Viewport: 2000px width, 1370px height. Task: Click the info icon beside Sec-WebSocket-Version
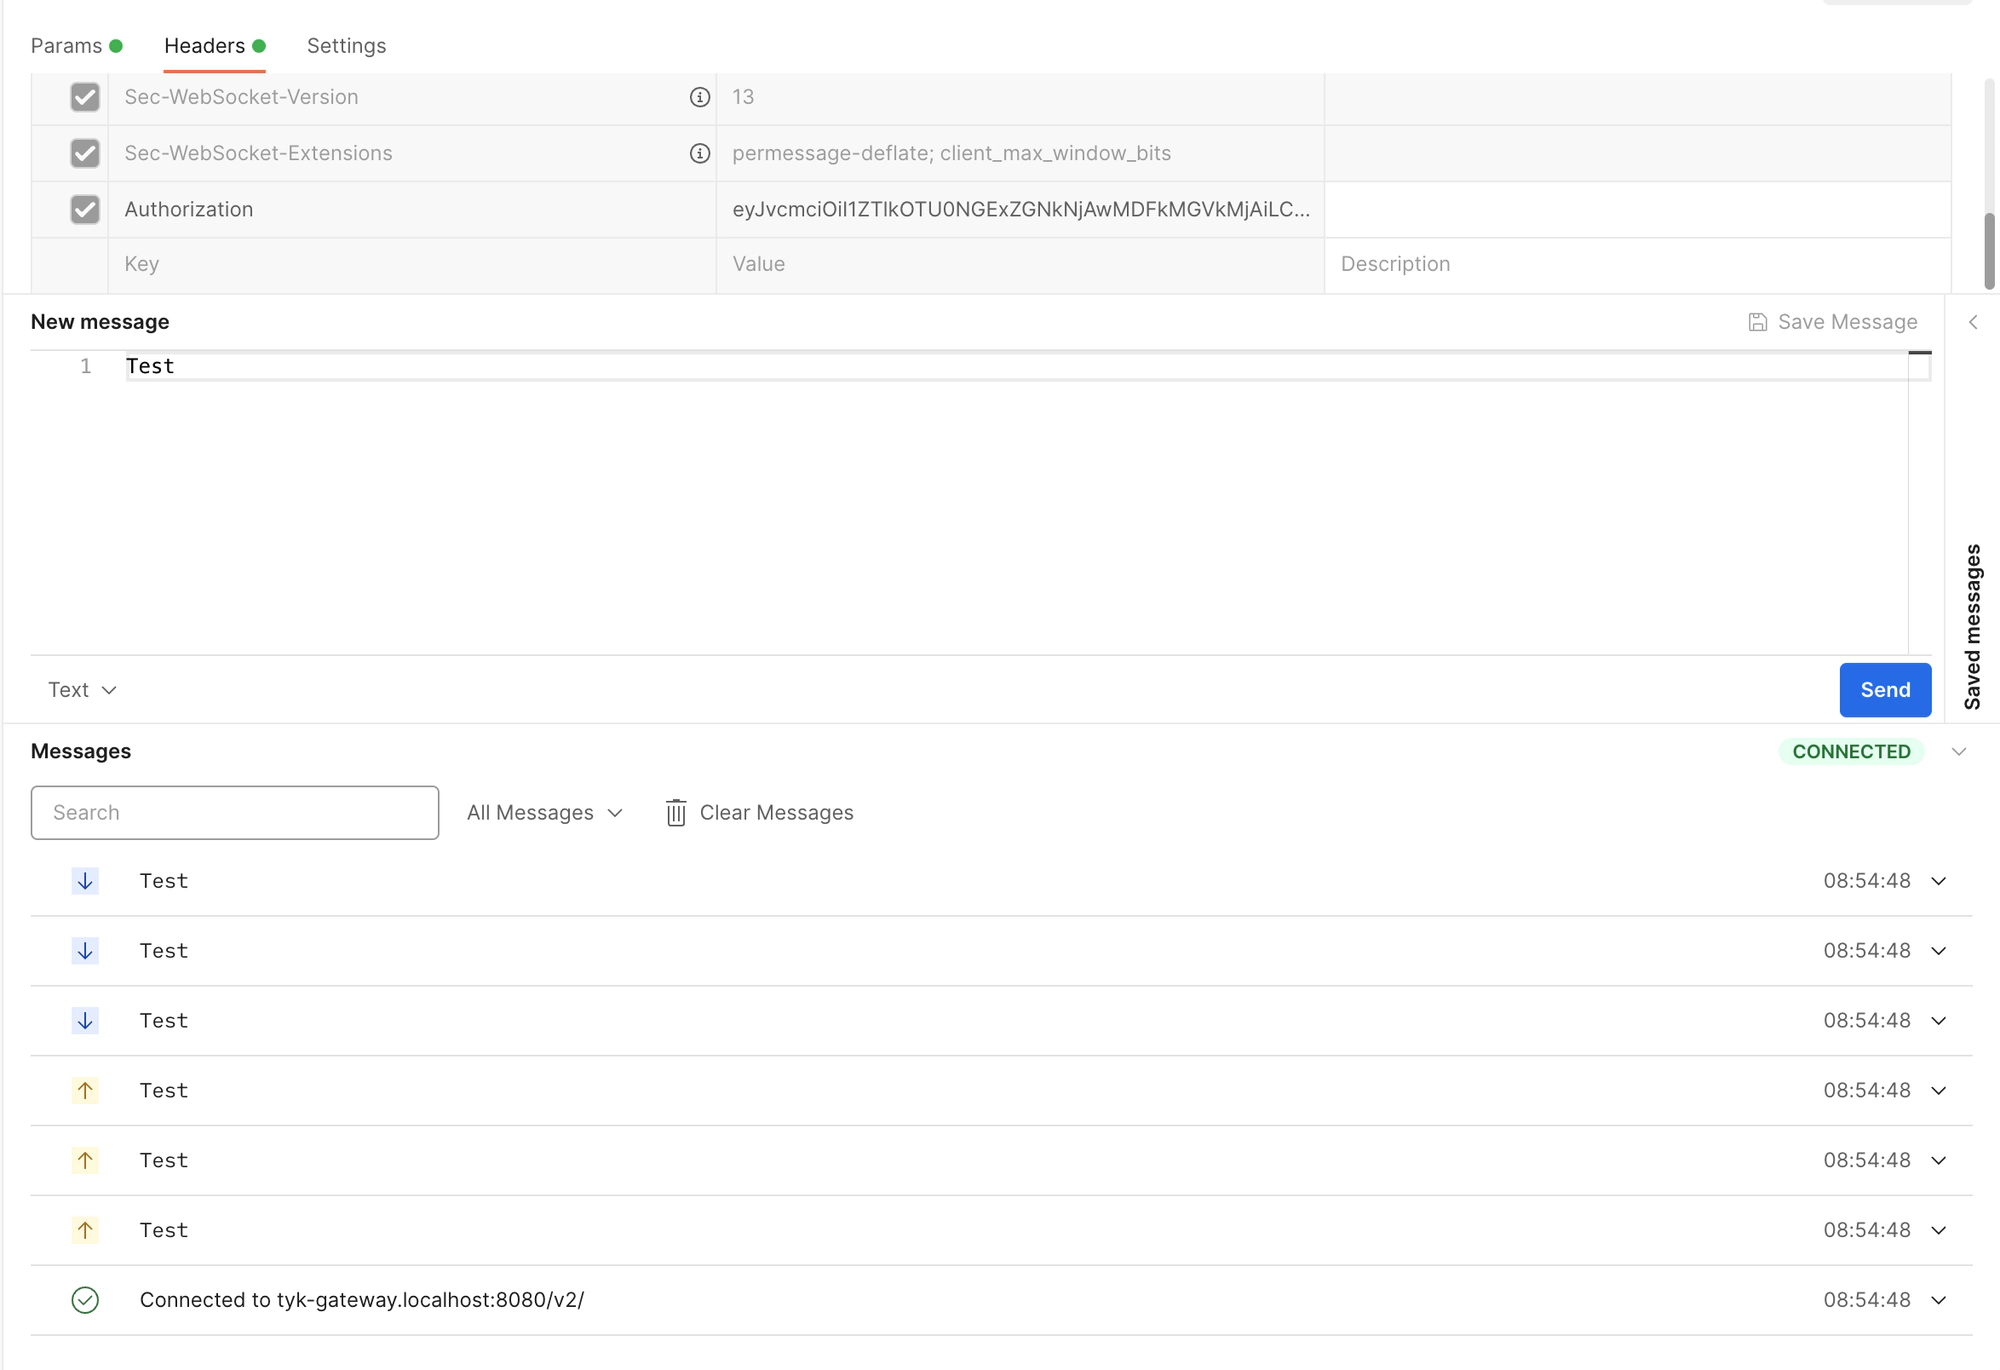click(x=698, y=97)
